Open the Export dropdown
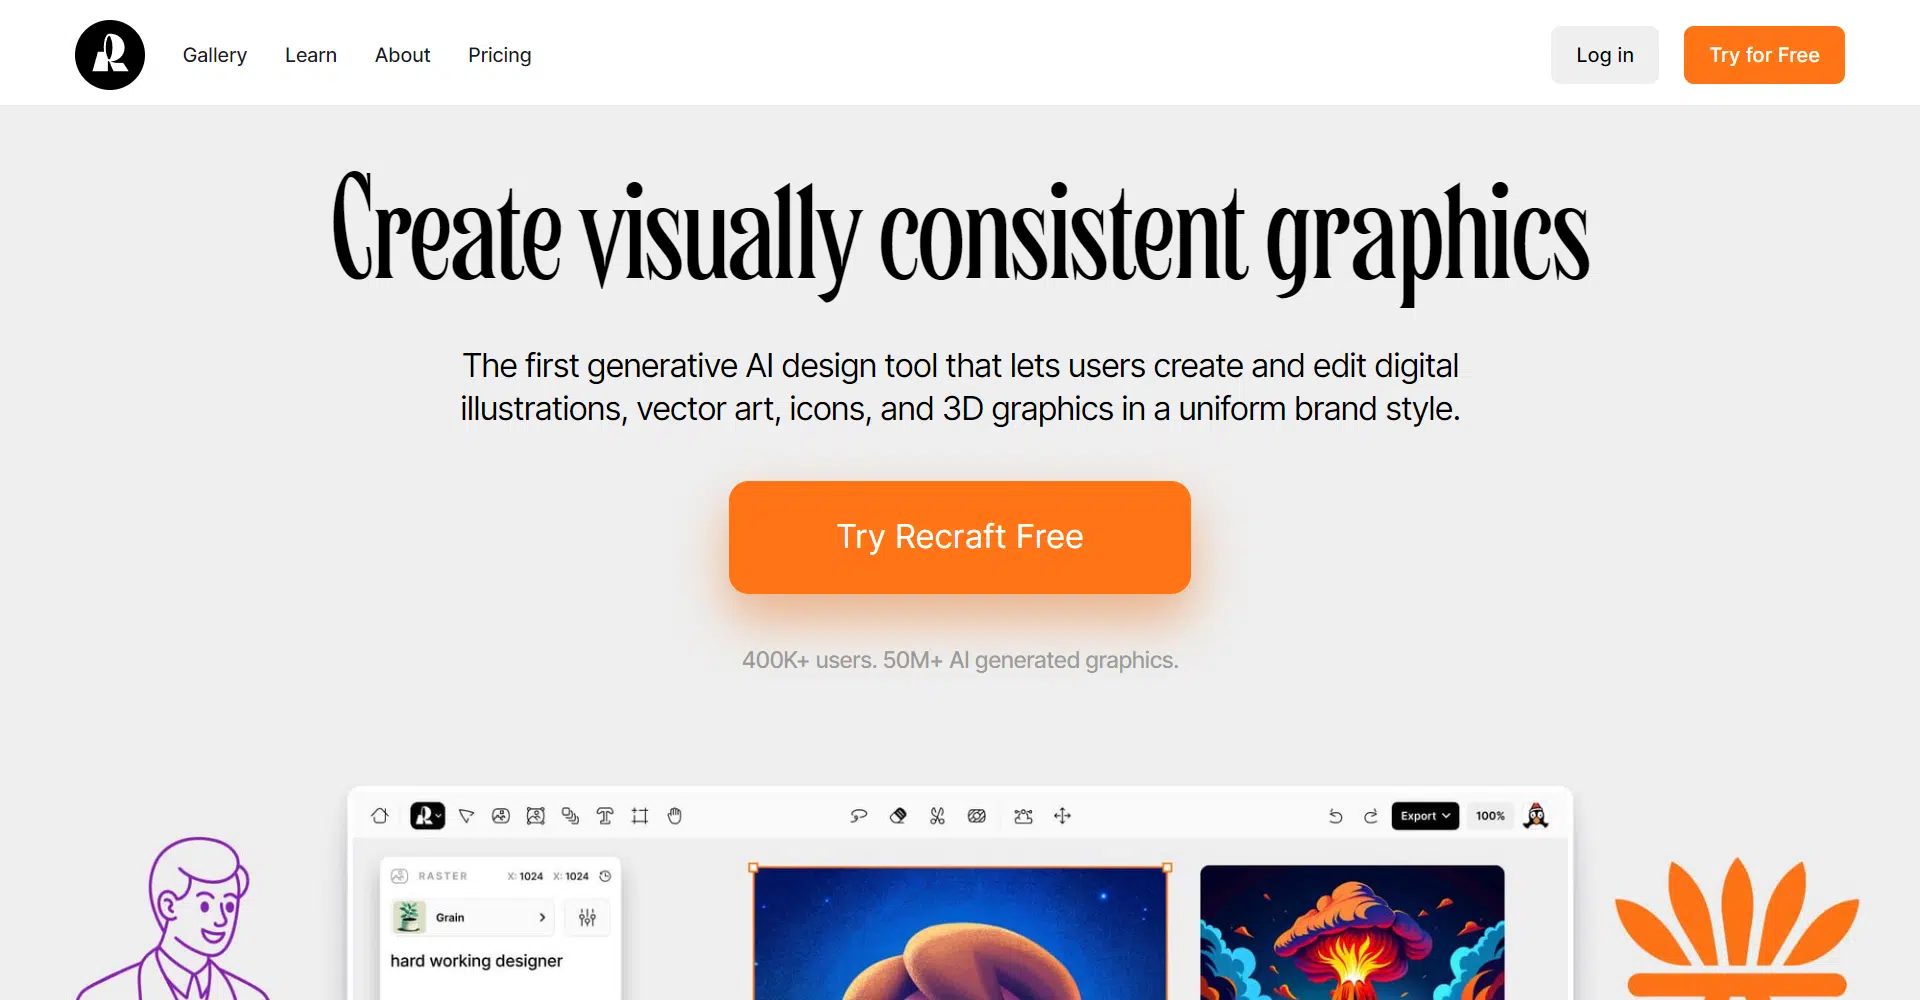The width and height of the screenshot is (1920, 1000). click(1425, 816)
